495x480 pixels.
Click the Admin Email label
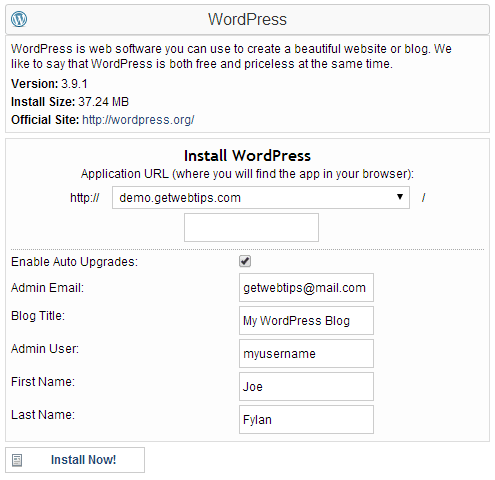[x=47, y=288]
